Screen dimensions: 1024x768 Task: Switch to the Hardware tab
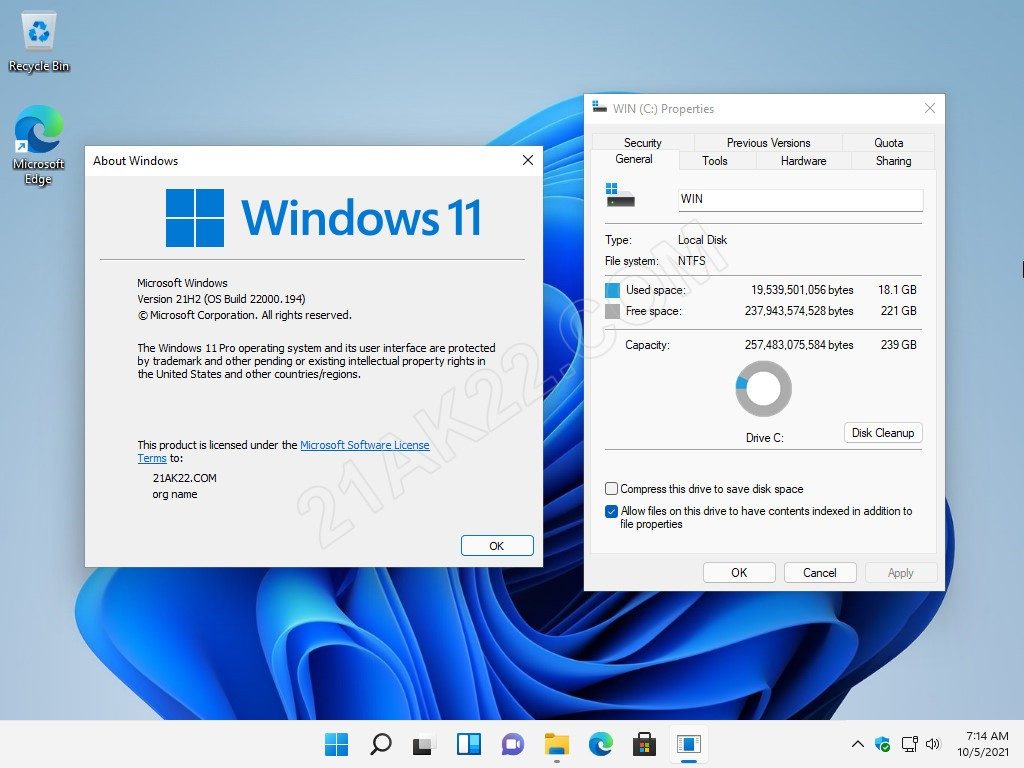803,161
